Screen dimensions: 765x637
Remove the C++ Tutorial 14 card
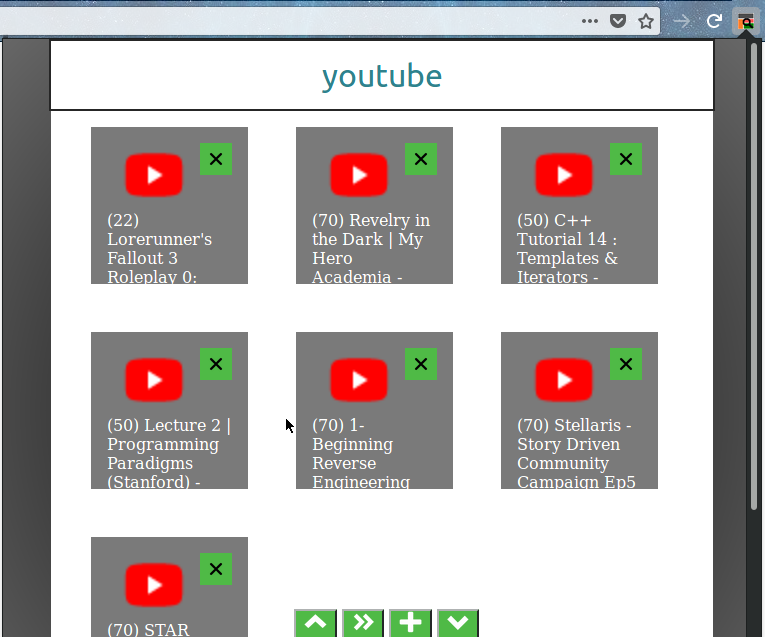tap(625, 159)
